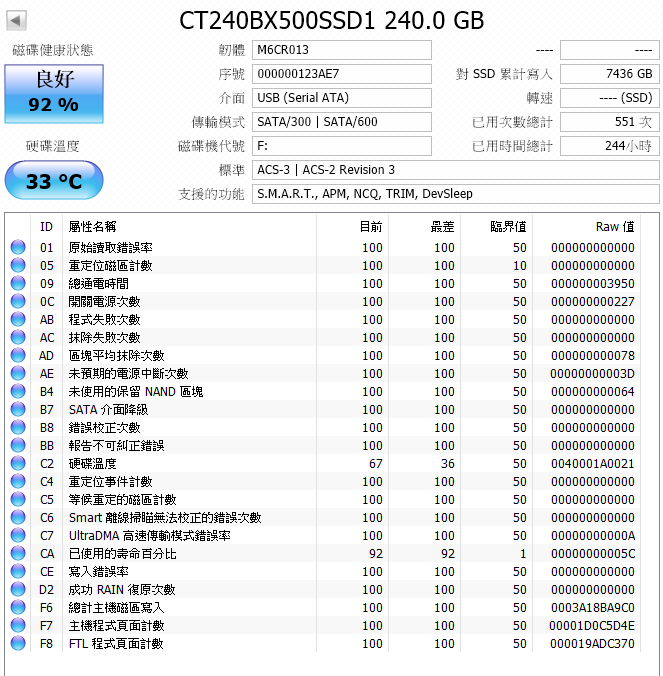Click the 臨界值 column header
The height and width of the screenshot is (676, 663).
click(497, 226)
